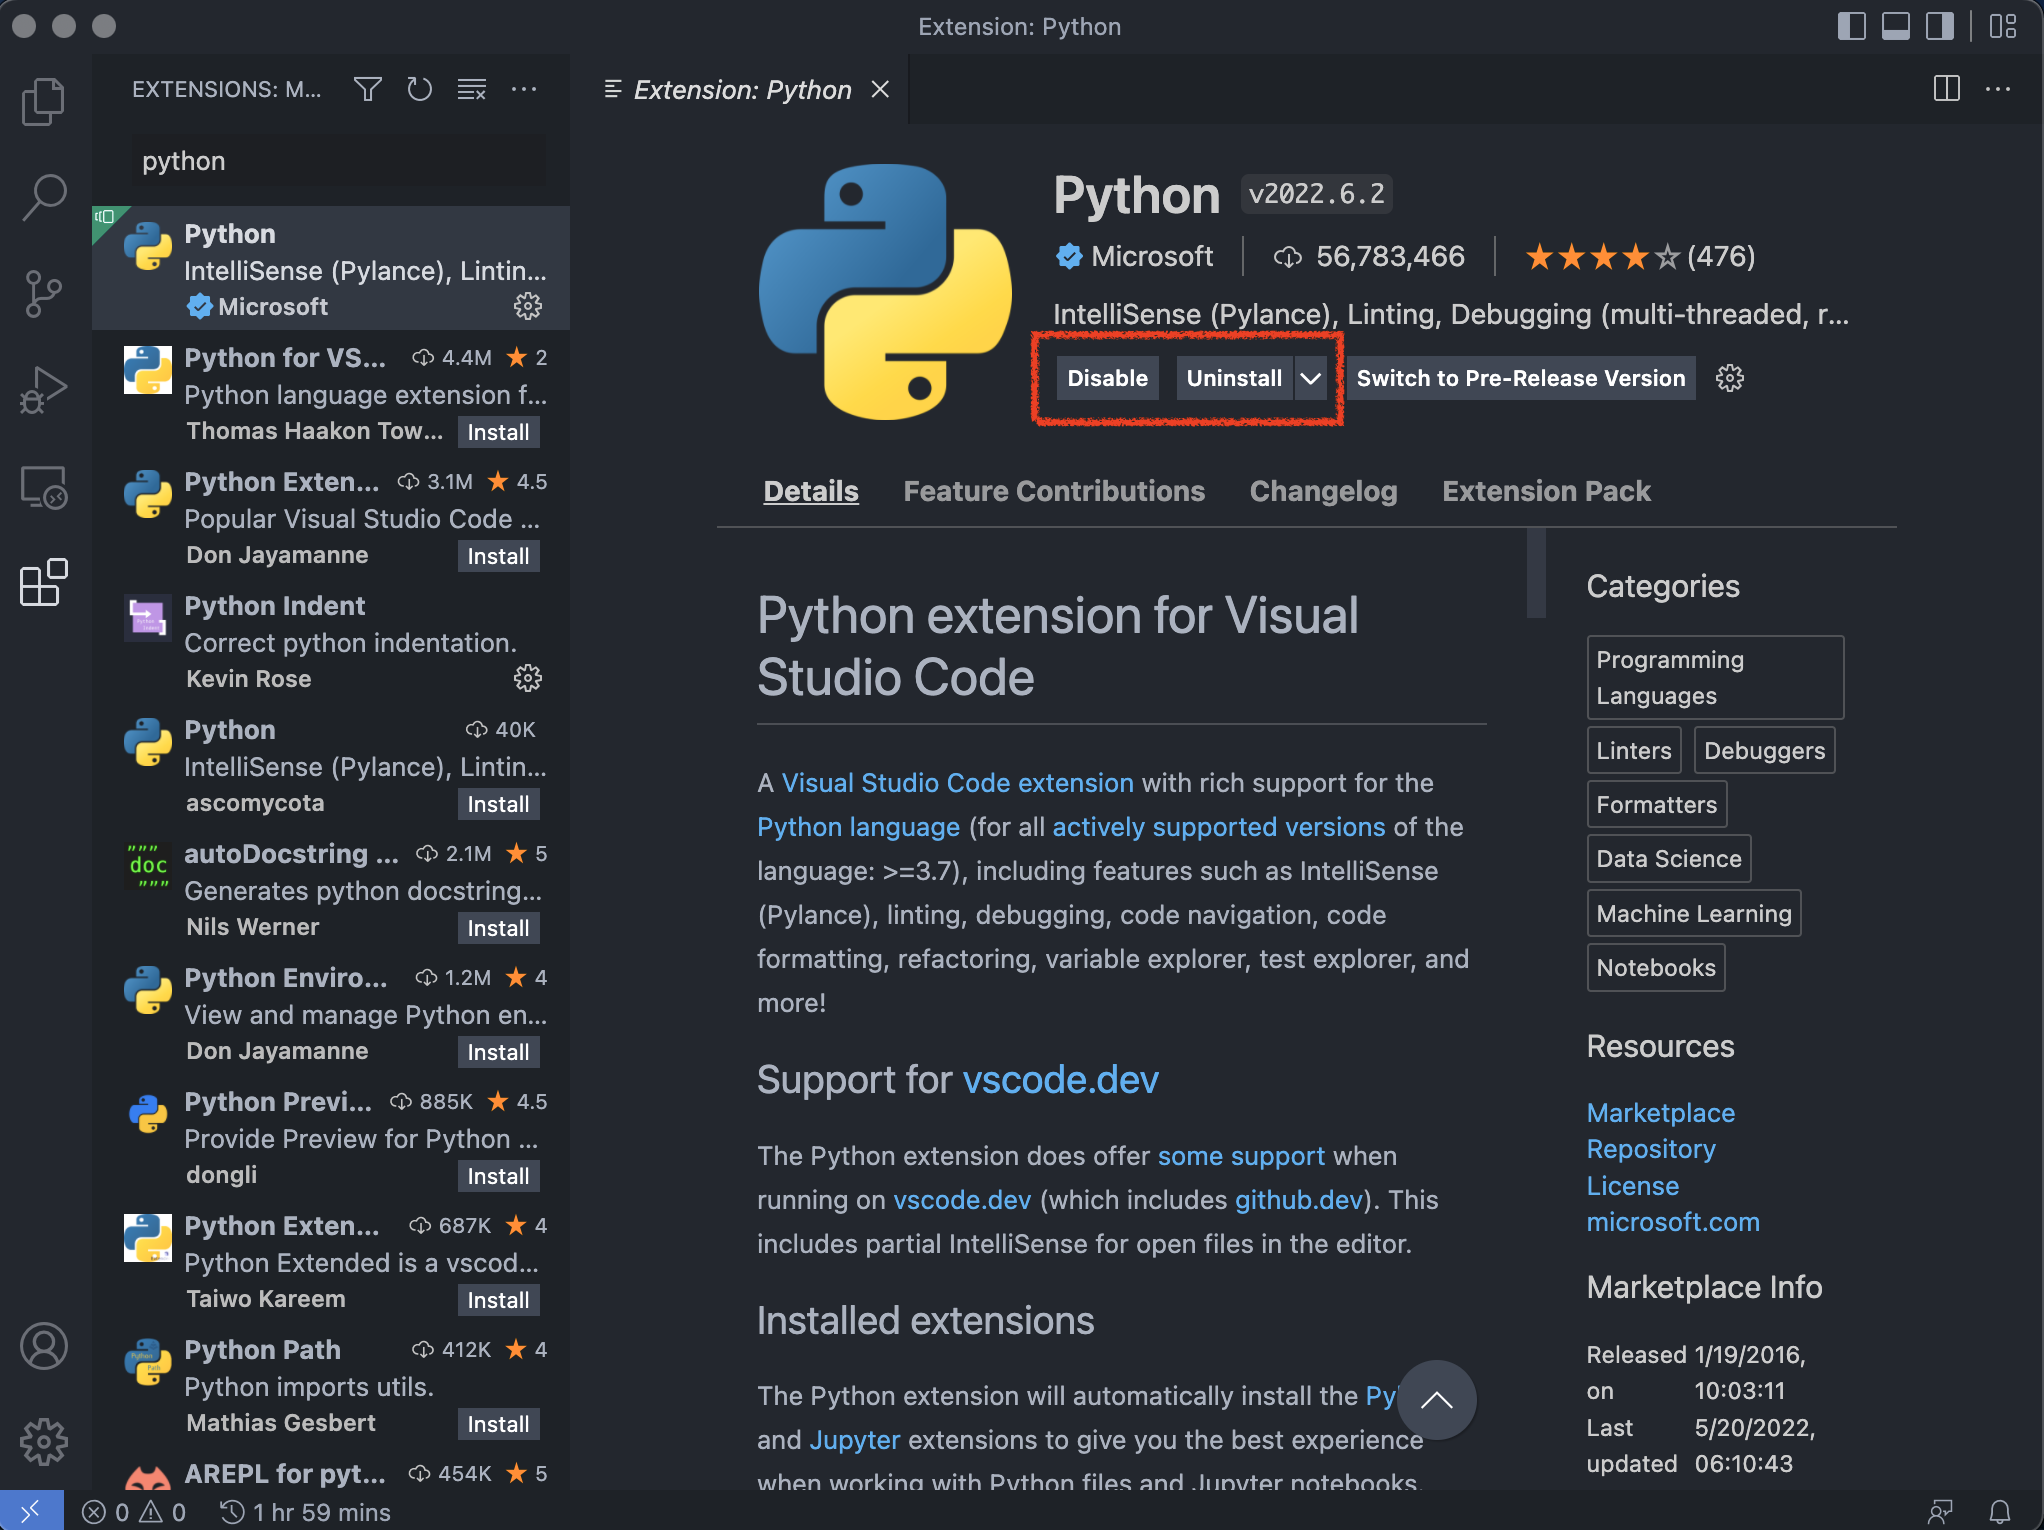Open the License resource link

(x=1633, y=1186)
